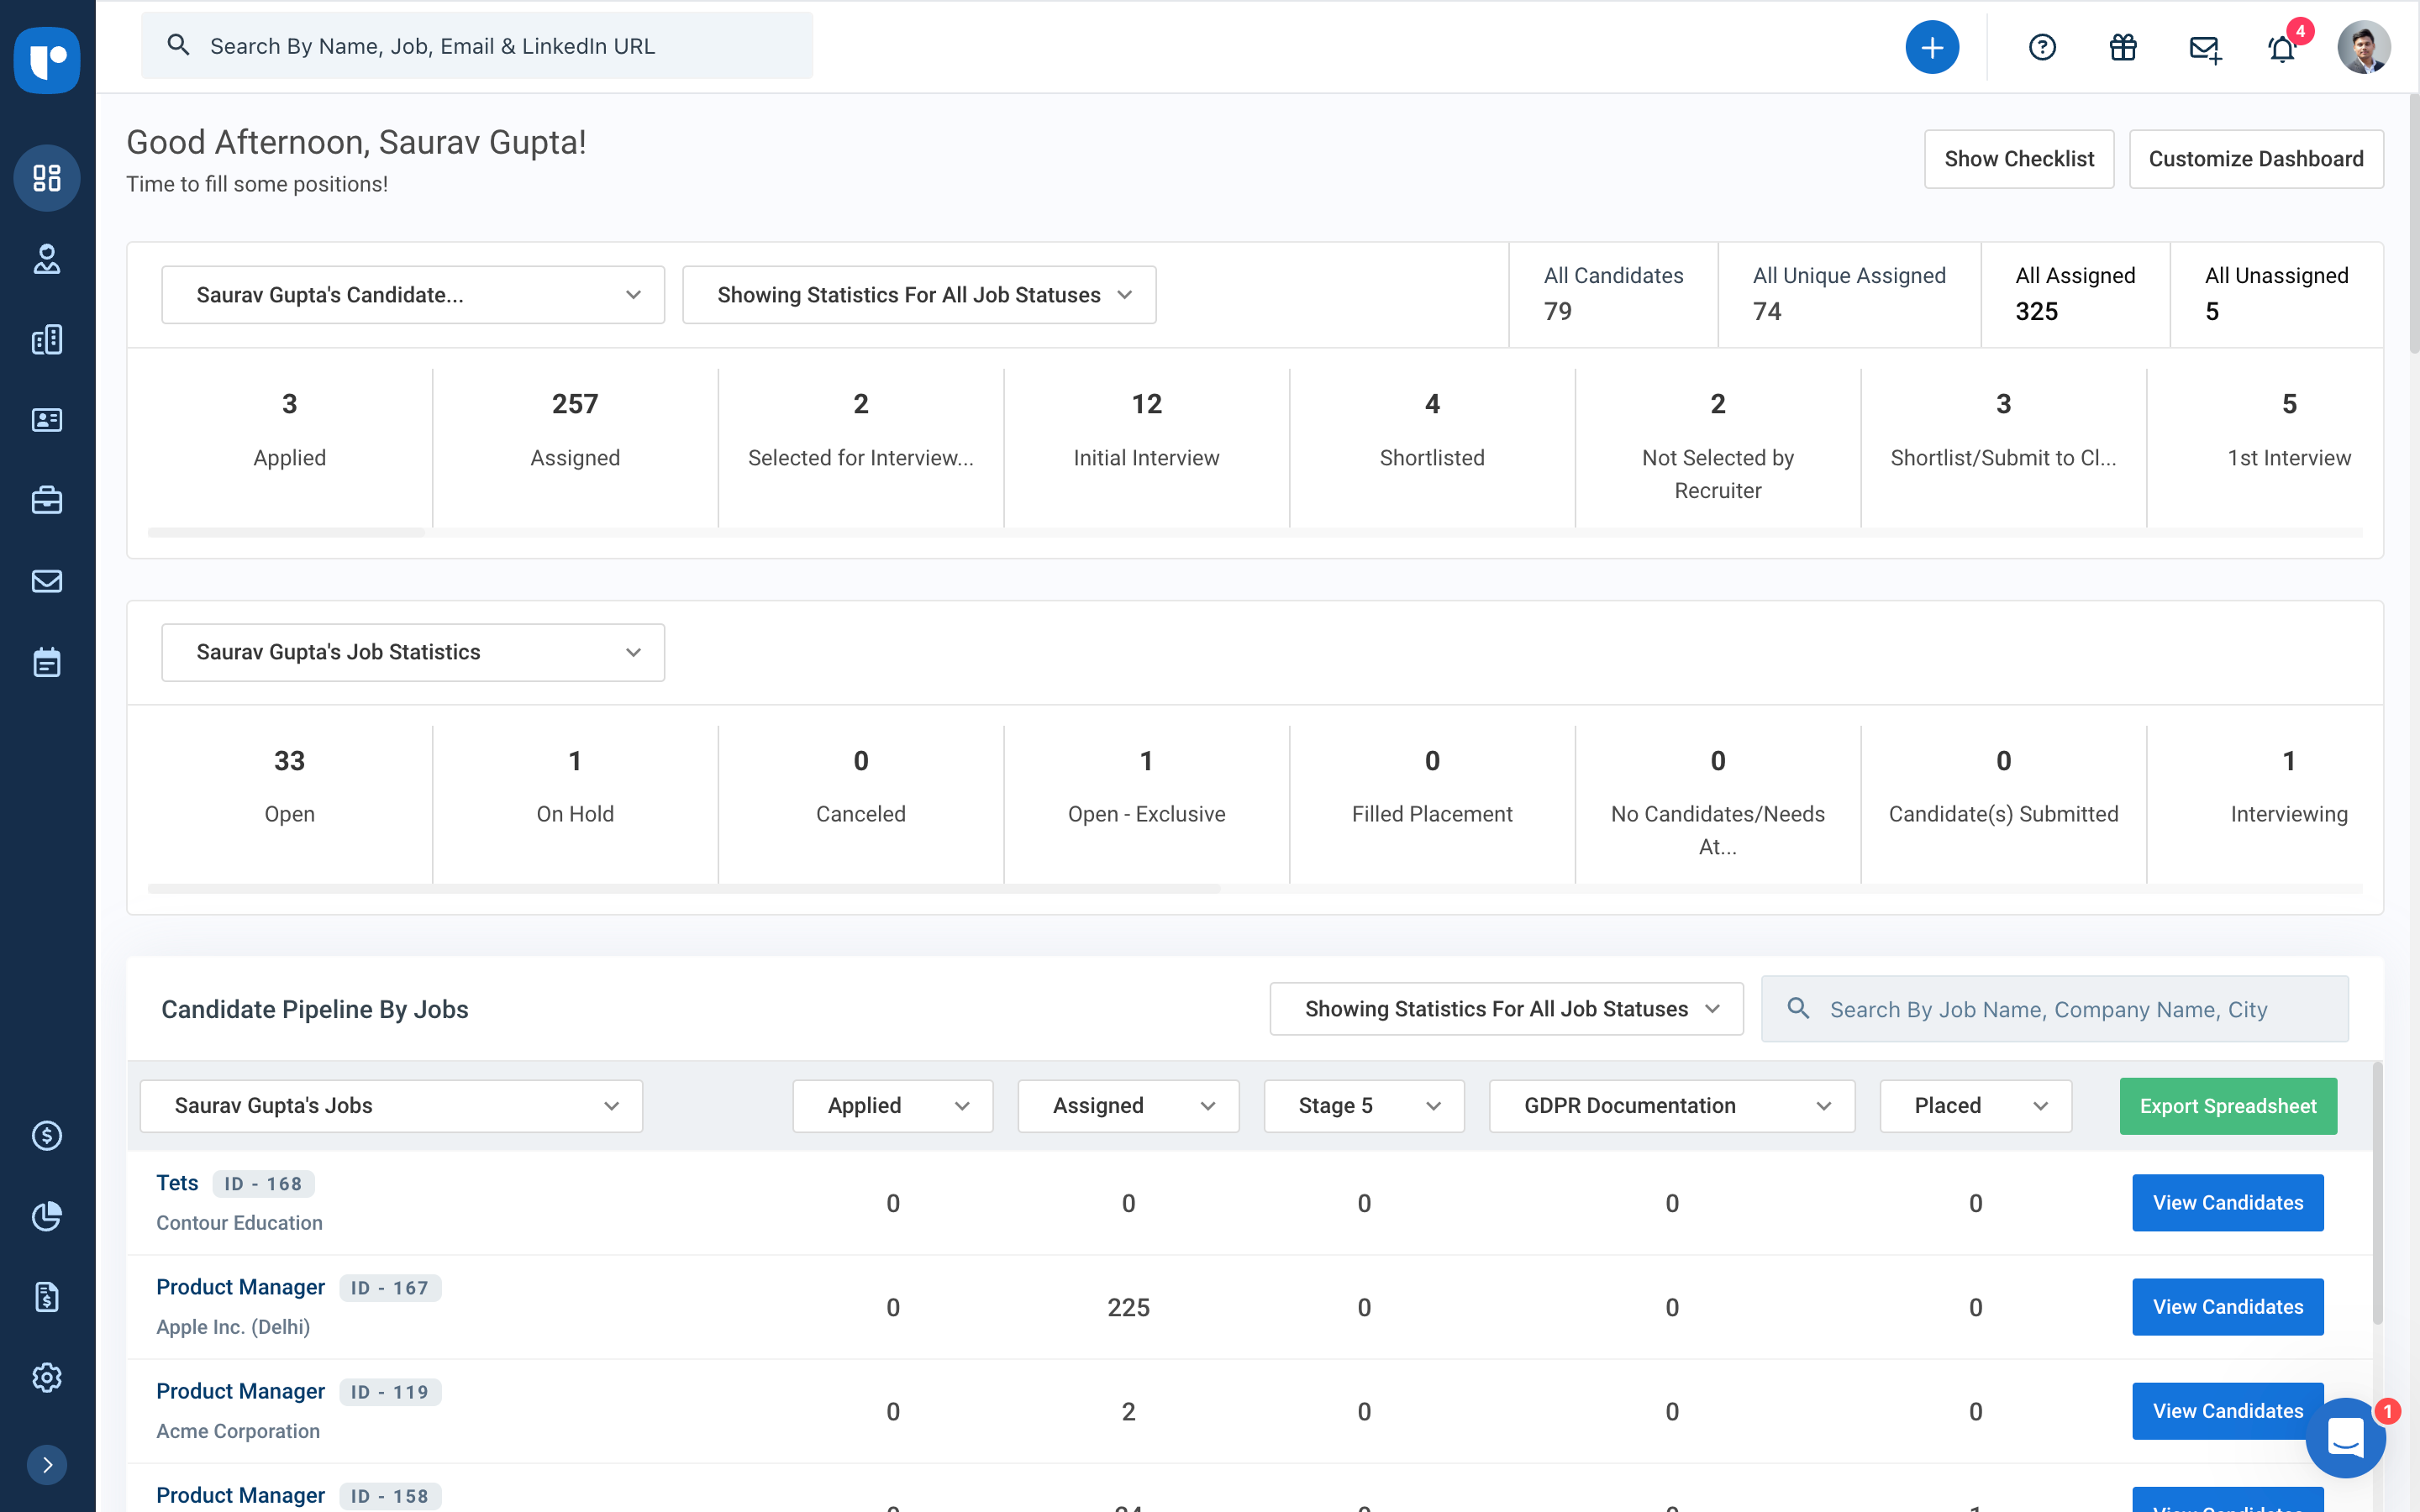The height and width of the screenshot is (1512, 2420).
Task: Open the Product Manager ID-167 job link
Action: point(240,1287)
